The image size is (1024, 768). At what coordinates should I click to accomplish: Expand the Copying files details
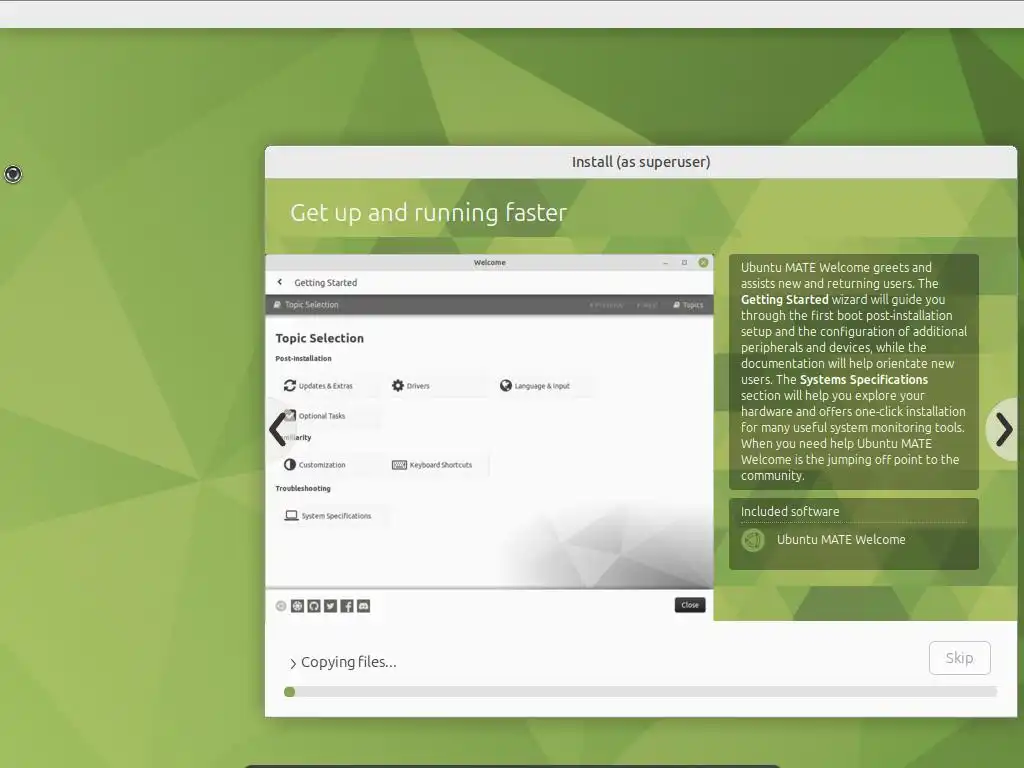pyautogui.click(x=293, y=663)
